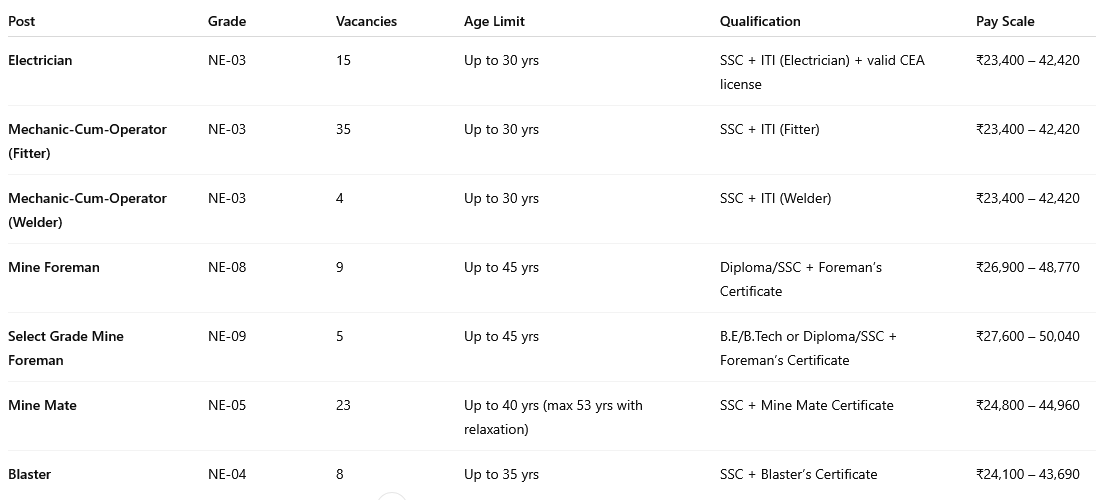Select the Mine Foreman post cell

tap(54, 267)
